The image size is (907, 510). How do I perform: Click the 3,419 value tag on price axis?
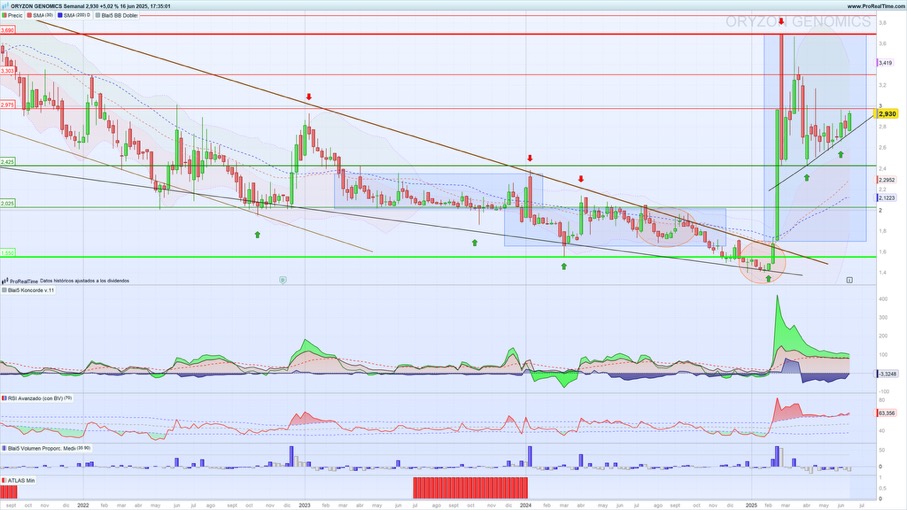click(x=885, y=62)
